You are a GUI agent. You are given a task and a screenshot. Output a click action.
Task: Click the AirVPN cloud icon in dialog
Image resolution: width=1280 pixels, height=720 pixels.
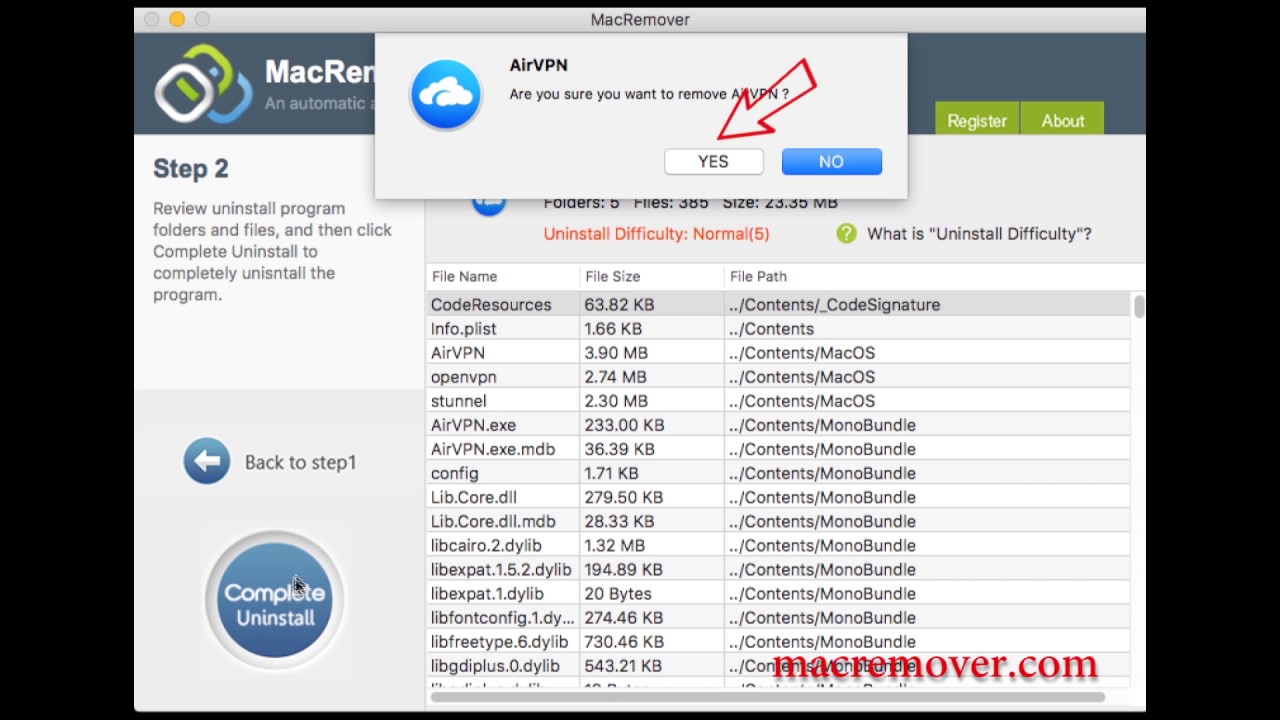click(x=446, y=94)
